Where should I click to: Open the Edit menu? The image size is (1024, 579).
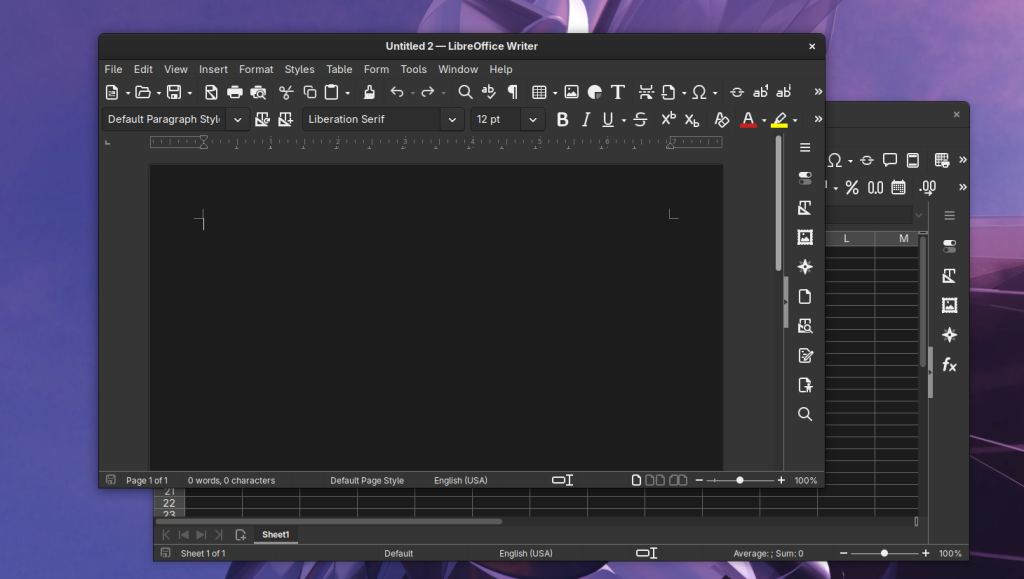[143, 69]
